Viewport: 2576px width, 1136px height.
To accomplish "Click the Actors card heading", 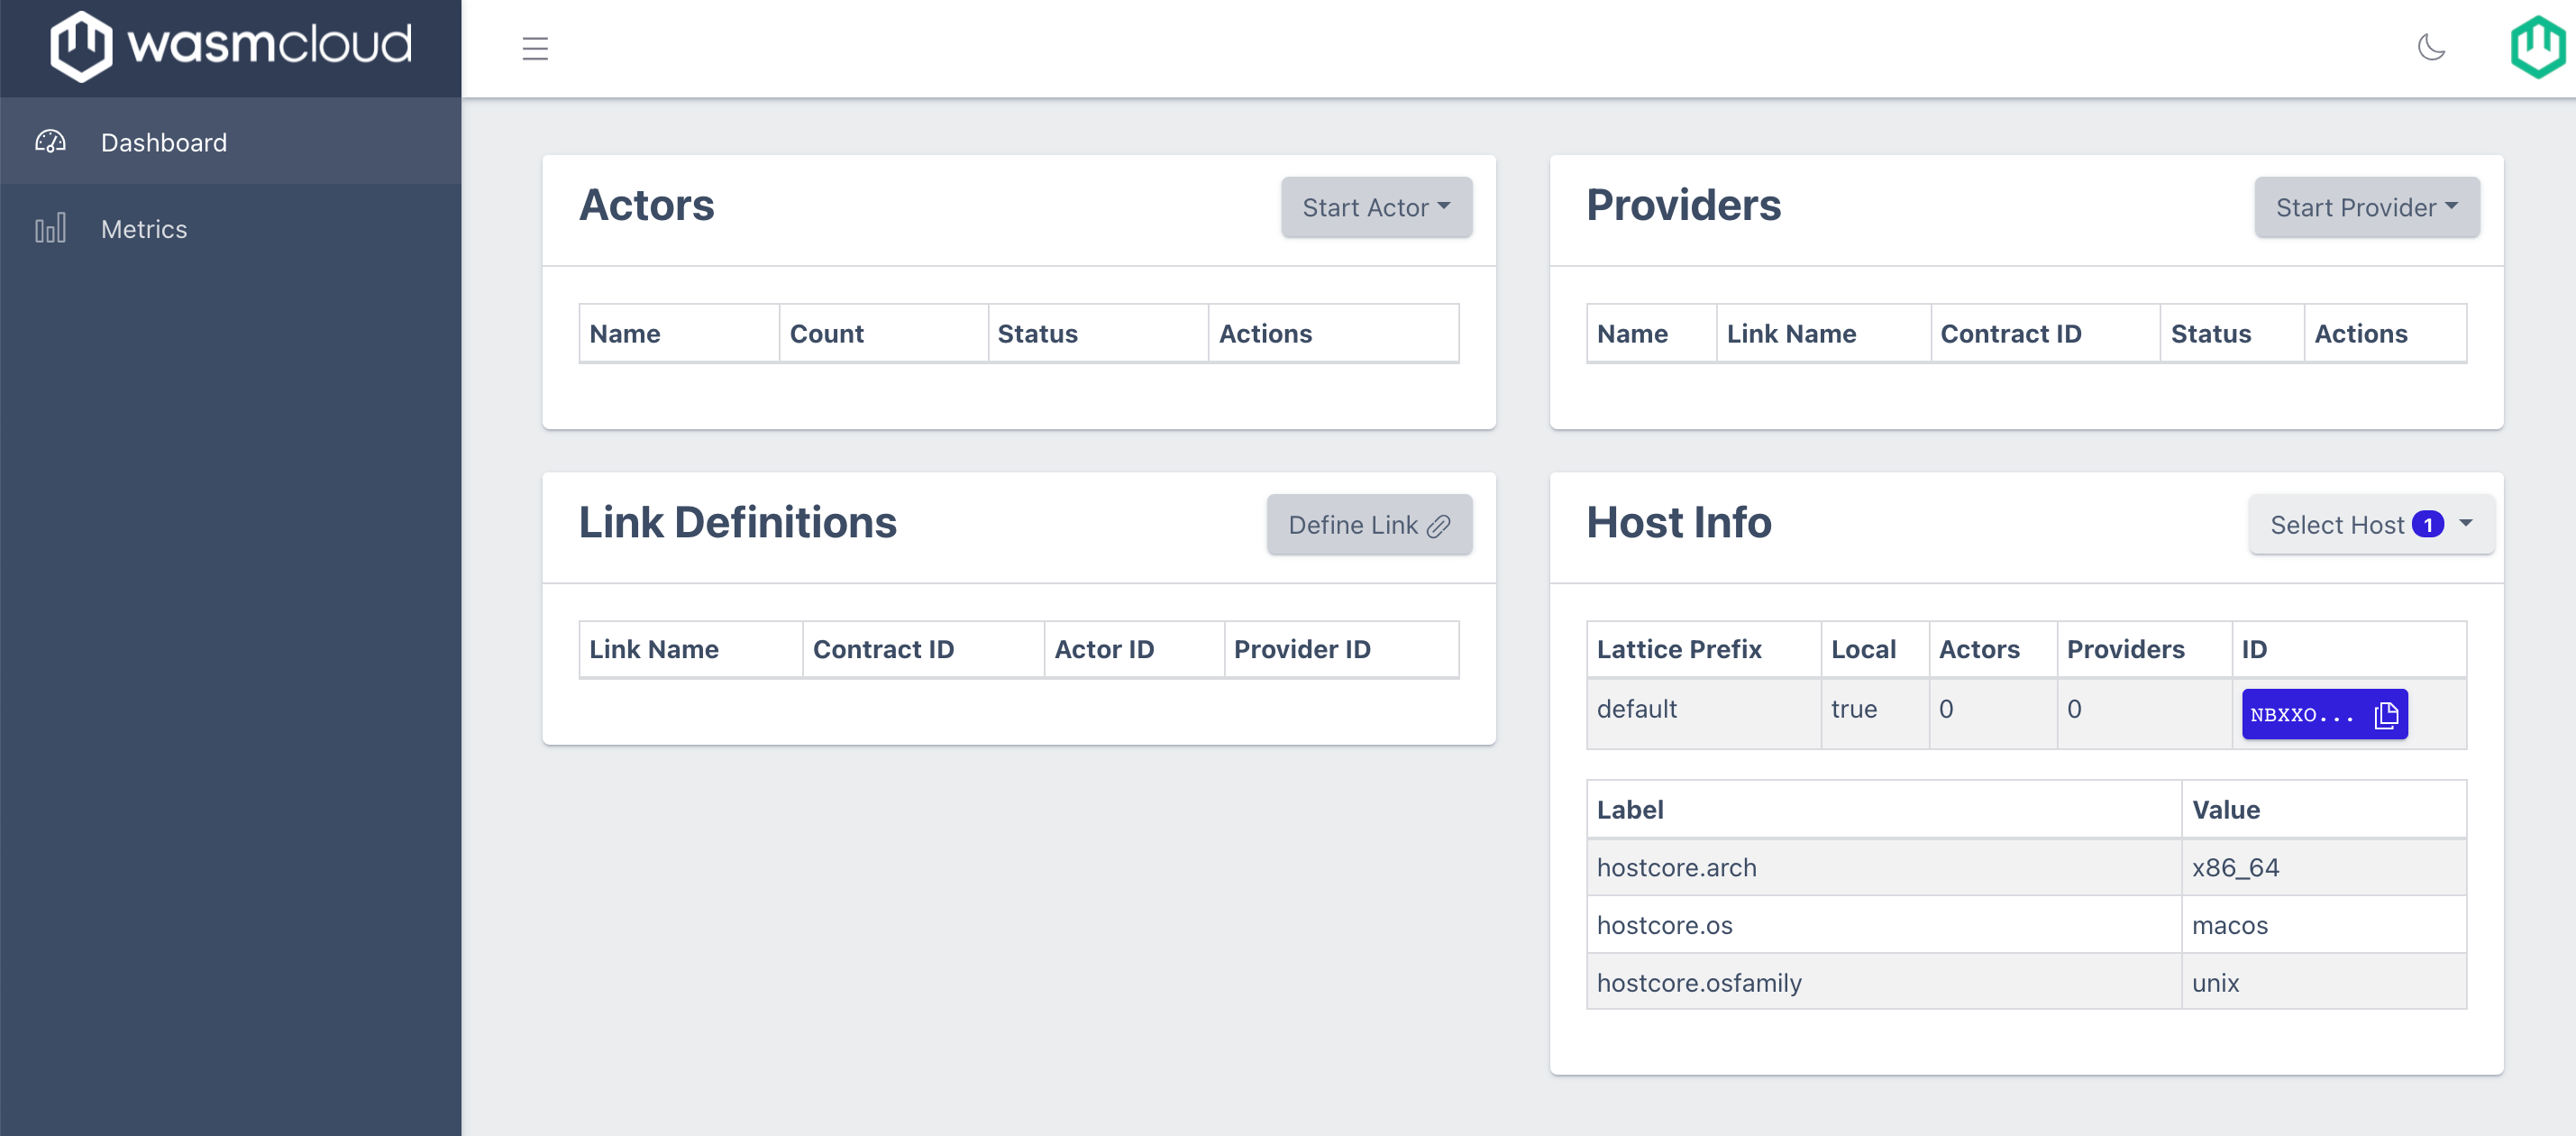I will pos(646,205).
